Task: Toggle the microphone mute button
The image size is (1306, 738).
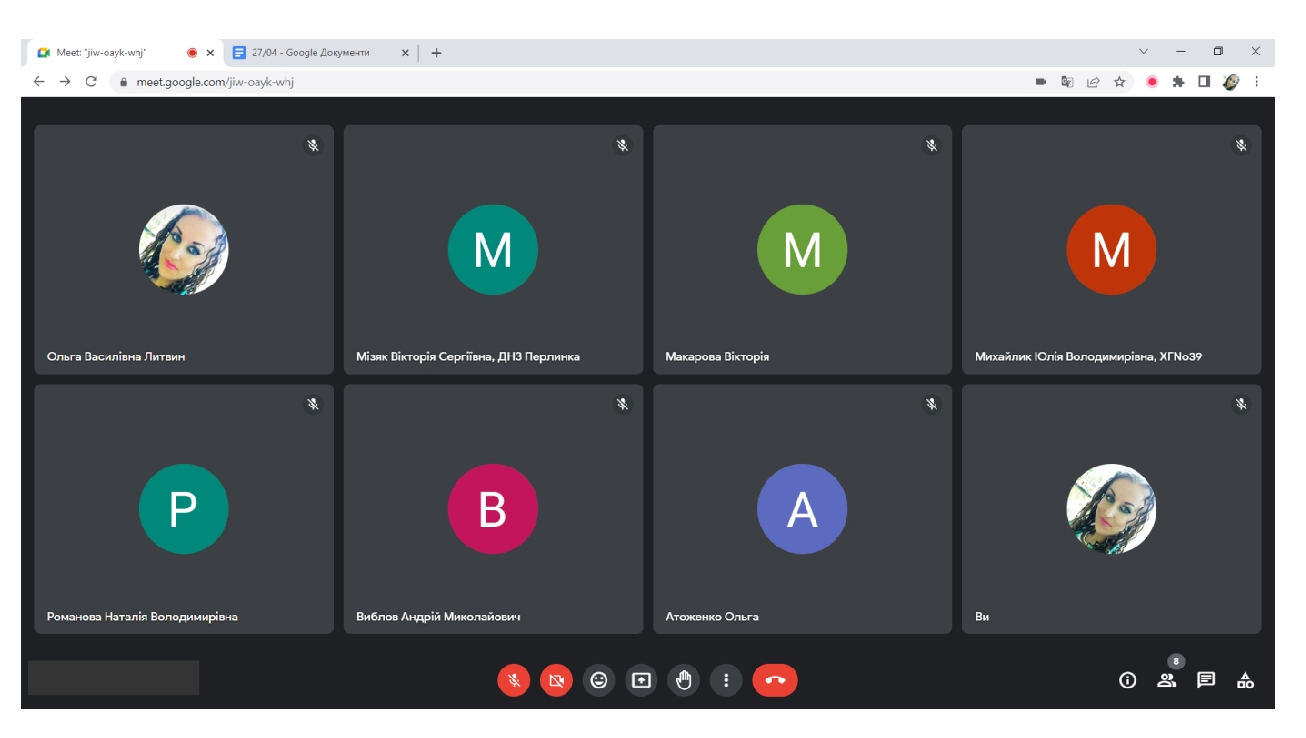Action: coord(513,681)
